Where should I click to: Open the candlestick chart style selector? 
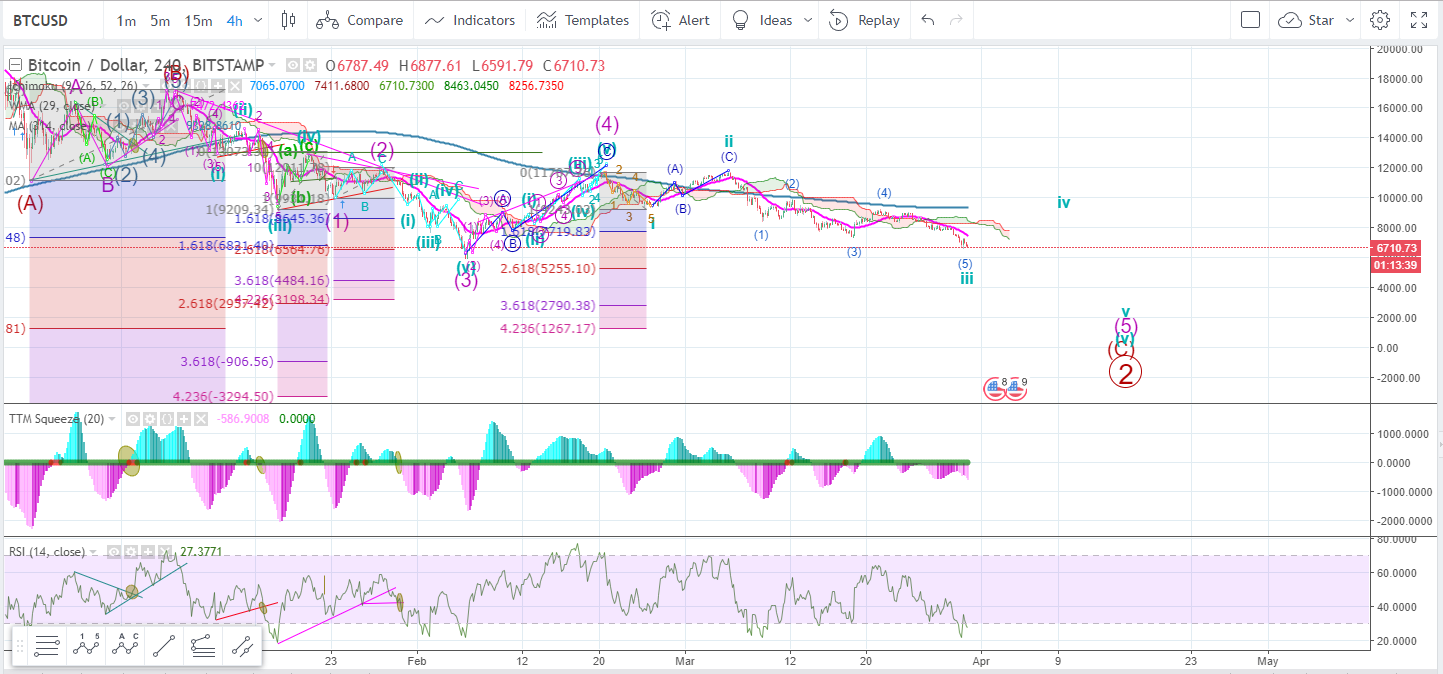(289, 20)
